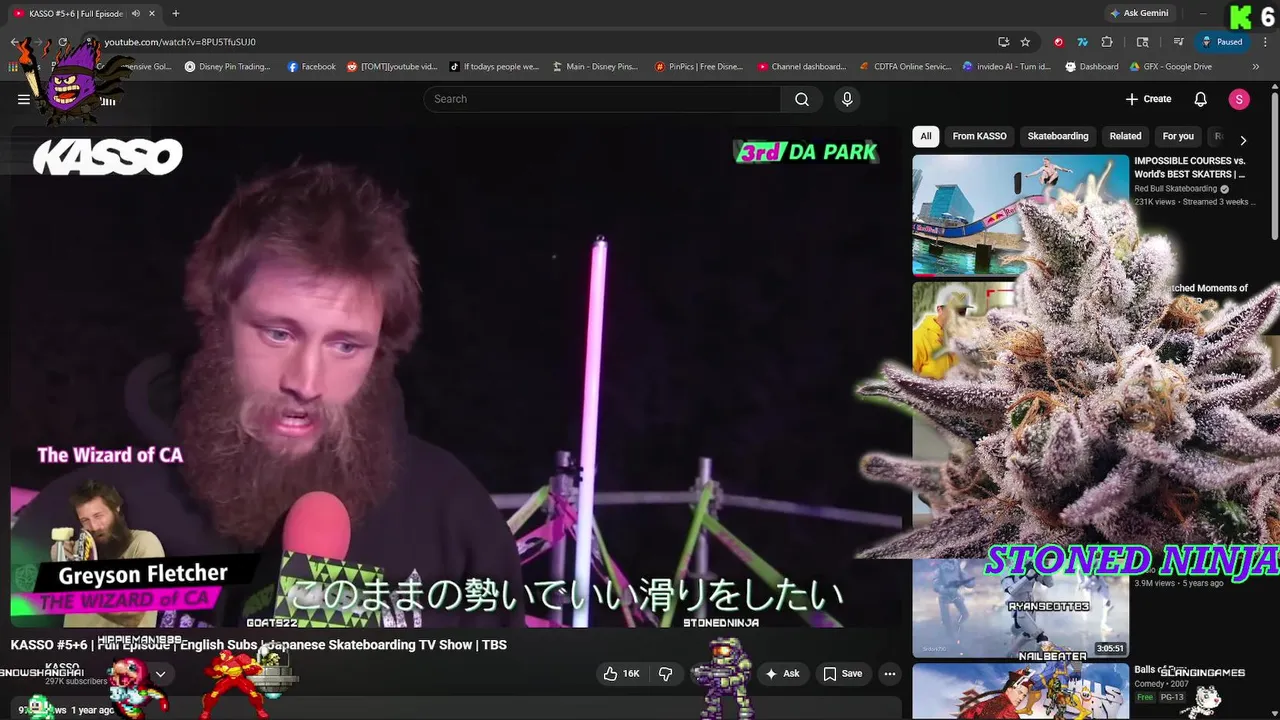Select the All filter chip
This screenshot has height=720, width=1280.
click(926, 136)
